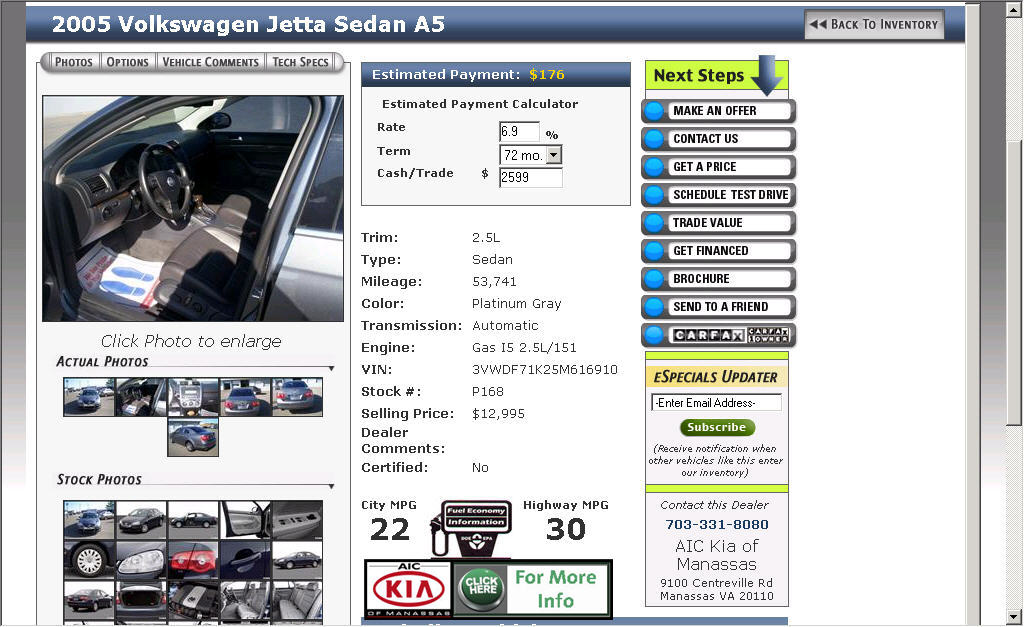Image resolution: width=1024 pixels, height=627 pixels.
Task: Click the Make An Offer button
Action: point(718,111)
